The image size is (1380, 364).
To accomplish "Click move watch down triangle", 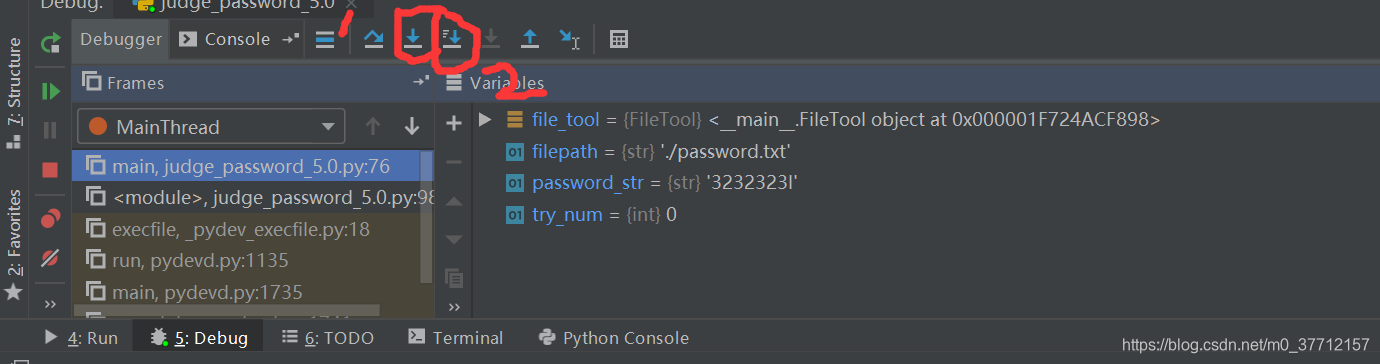I will tap(453, 239).
